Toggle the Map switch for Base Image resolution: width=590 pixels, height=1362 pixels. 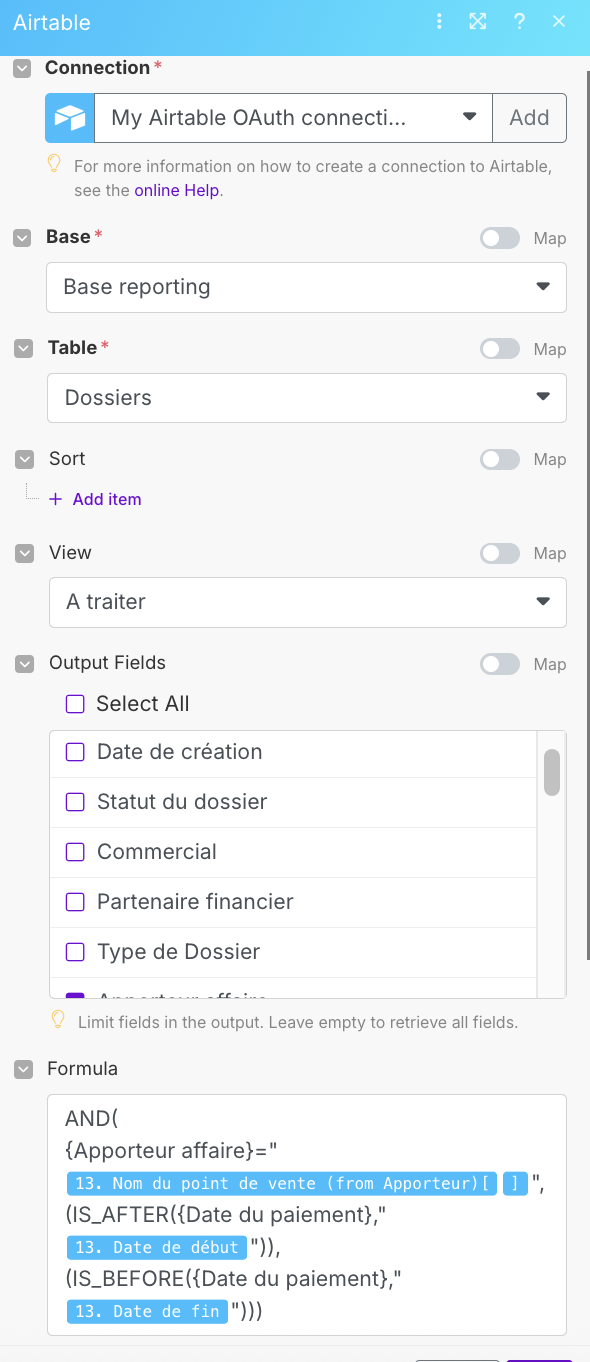point(500,238)
